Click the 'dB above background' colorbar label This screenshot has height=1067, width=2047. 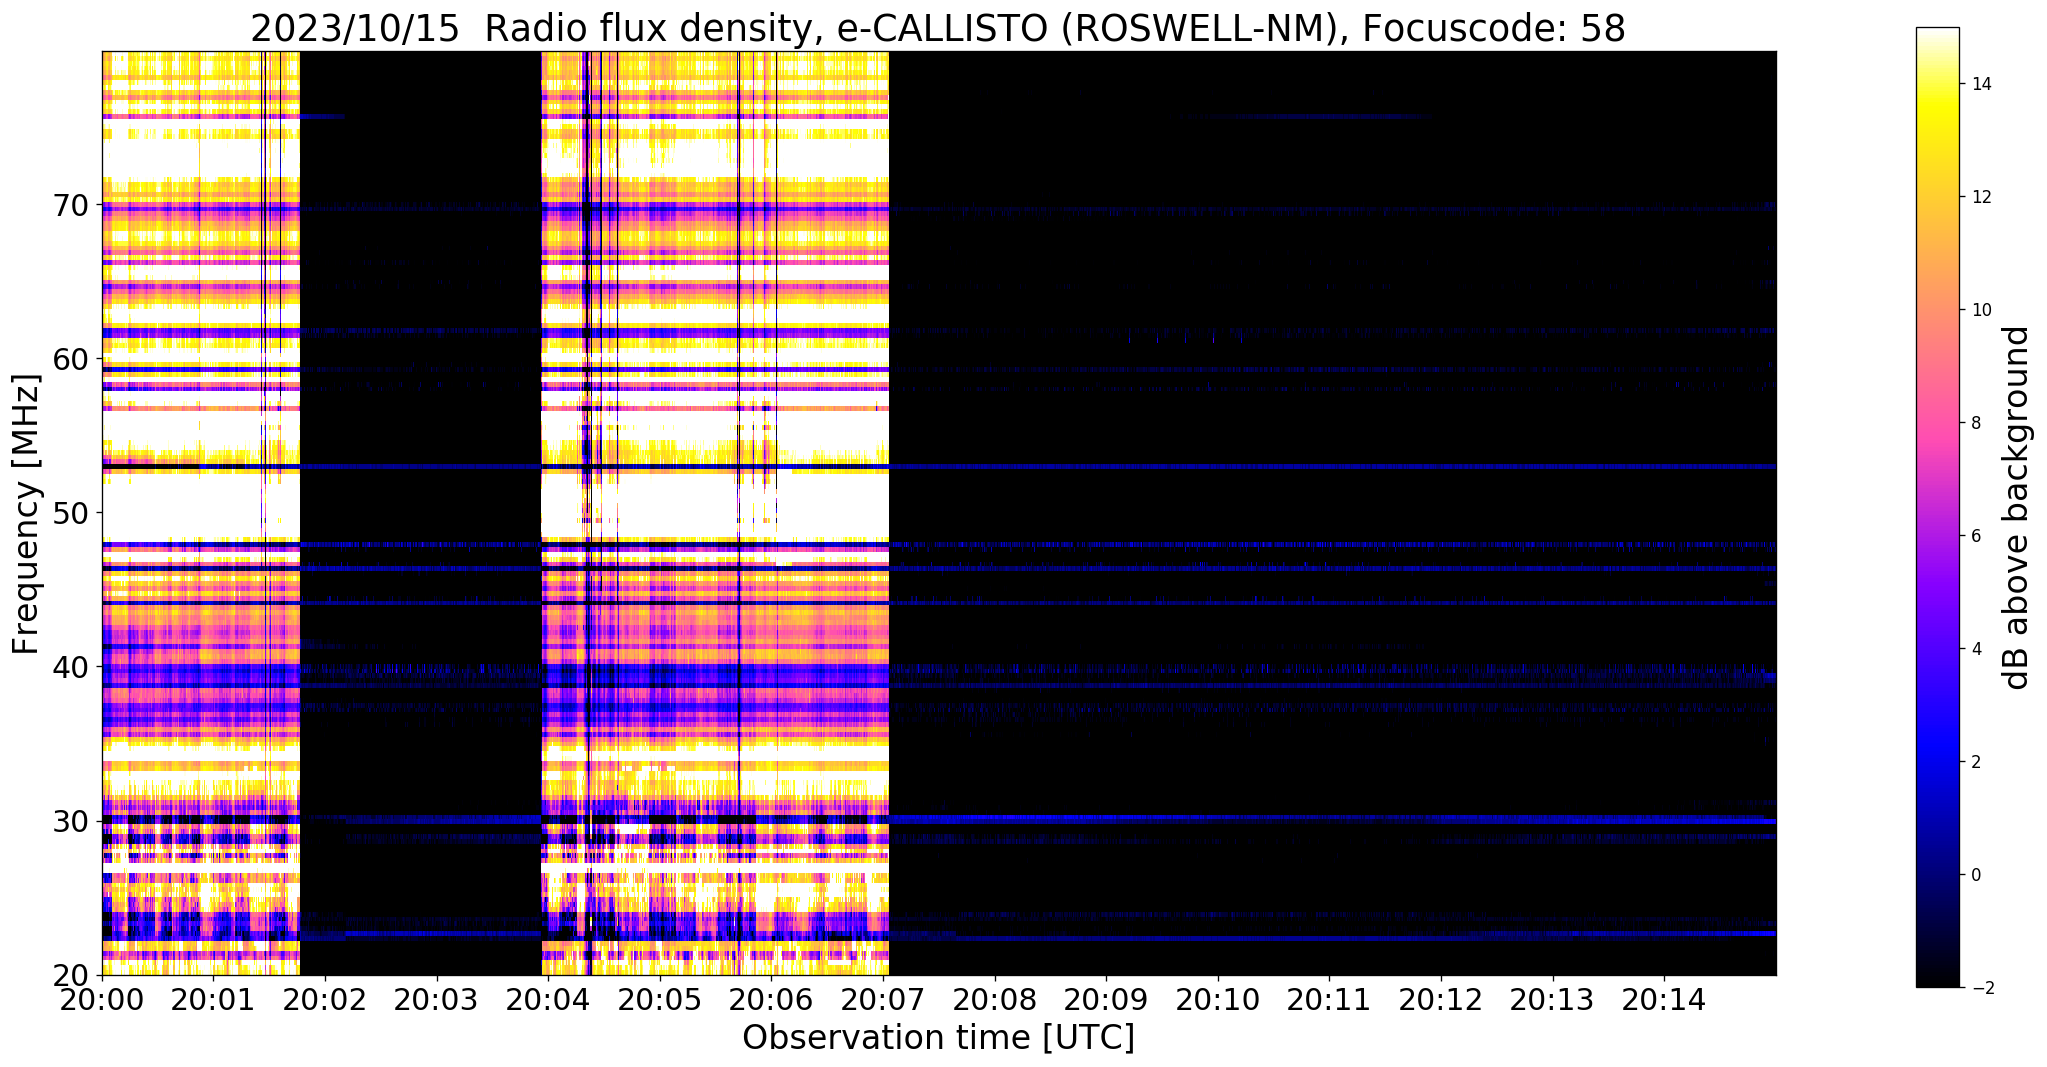[2018, 508]
